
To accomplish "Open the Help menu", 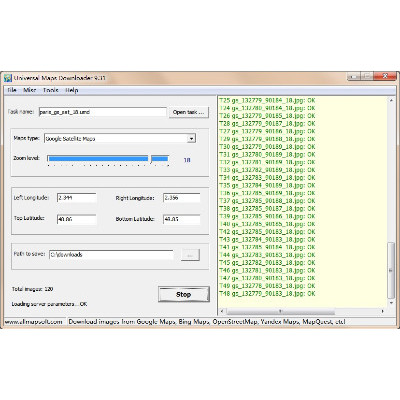I will click(x=72, y=90).
